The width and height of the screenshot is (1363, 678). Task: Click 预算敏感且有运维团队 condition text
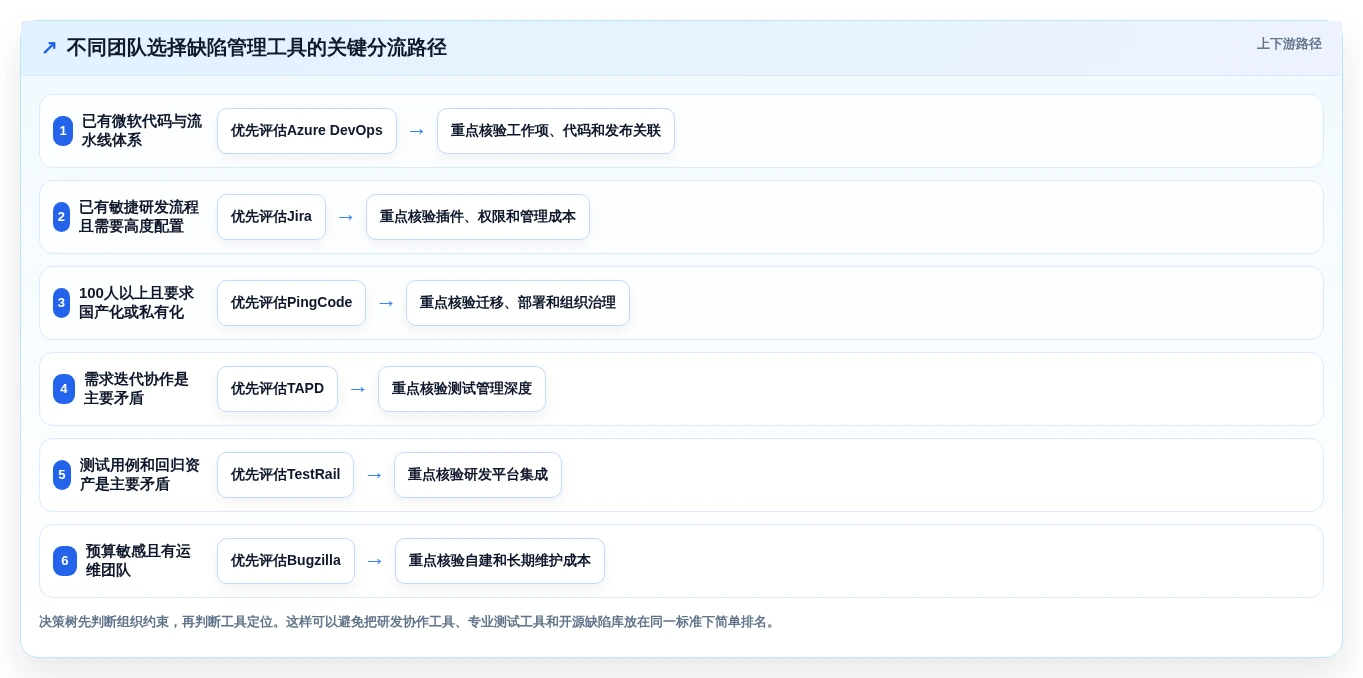tap(138, 561)
